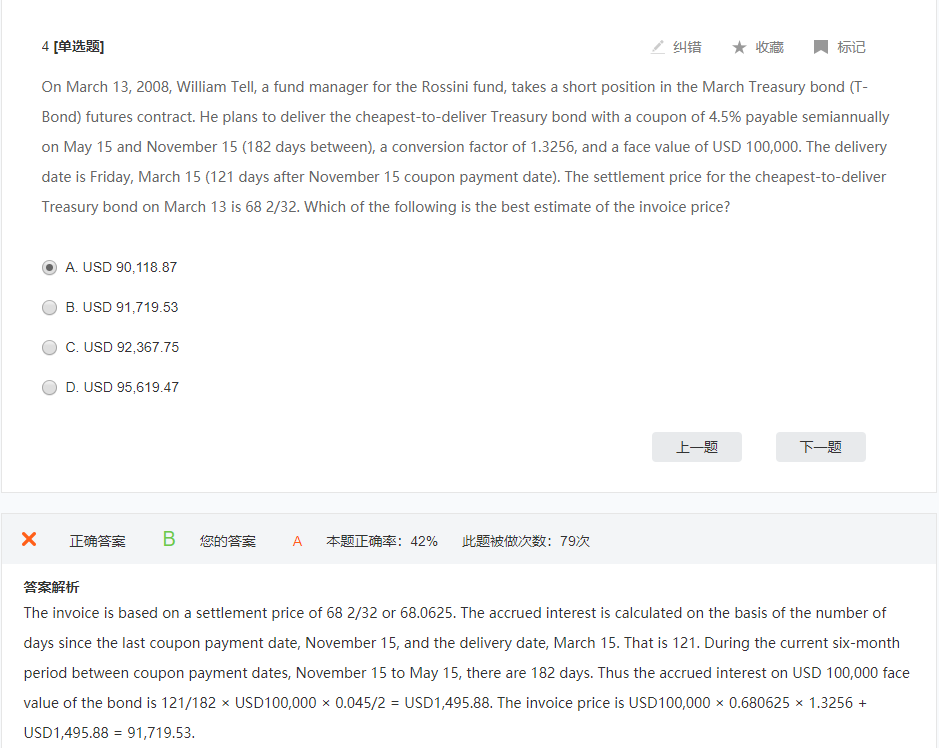Select option B USD 91,719.53 radio
This screenshot has width=939, height=748.
pos(50,307)
